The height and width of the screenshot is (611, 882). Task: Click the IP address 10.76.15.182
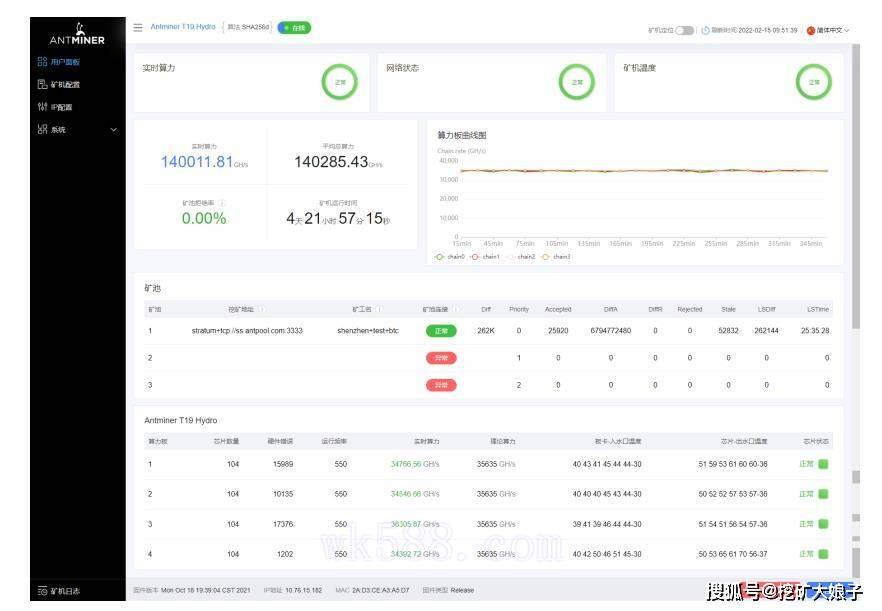point(304,590)
